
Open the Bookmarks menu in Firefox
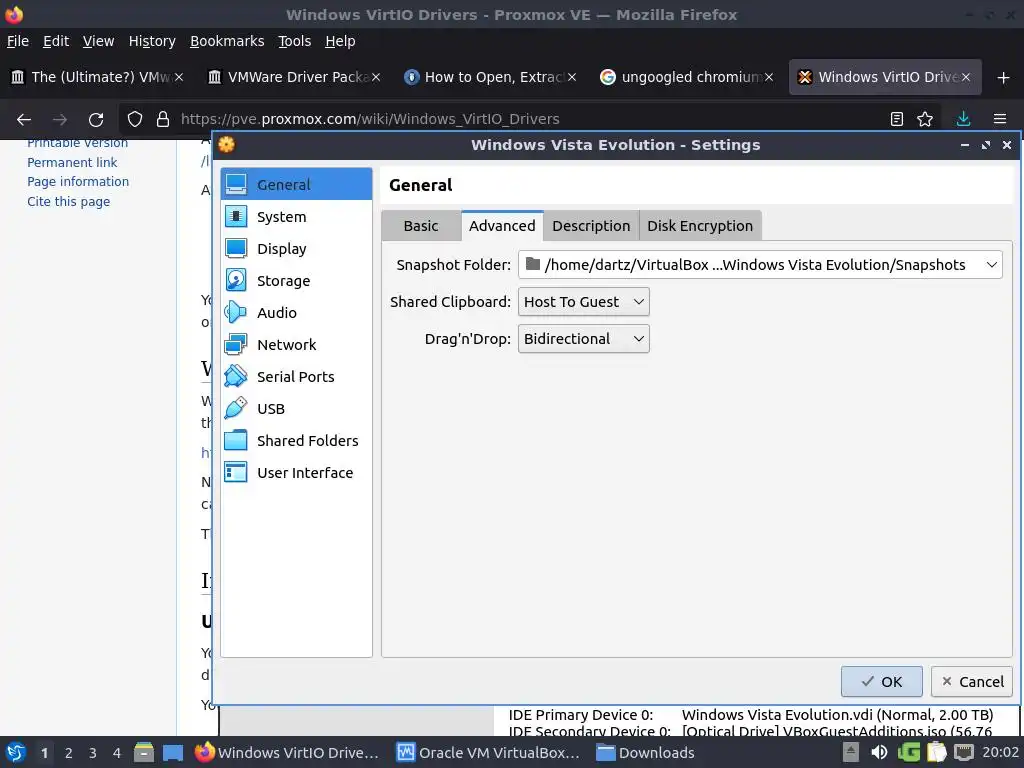click(x=227, y=41)
